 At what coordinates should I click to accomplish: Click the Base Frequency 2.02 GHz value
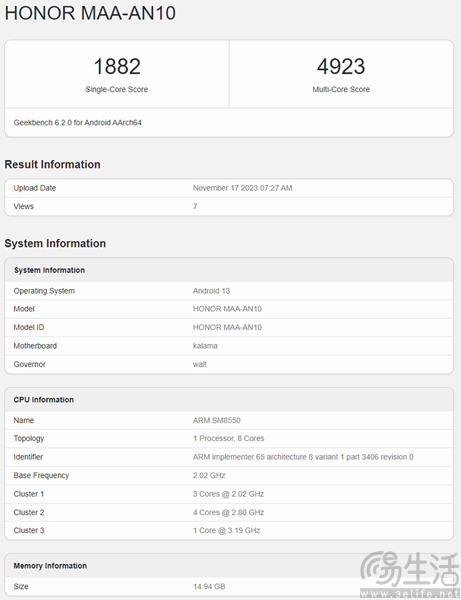point(209,475)
